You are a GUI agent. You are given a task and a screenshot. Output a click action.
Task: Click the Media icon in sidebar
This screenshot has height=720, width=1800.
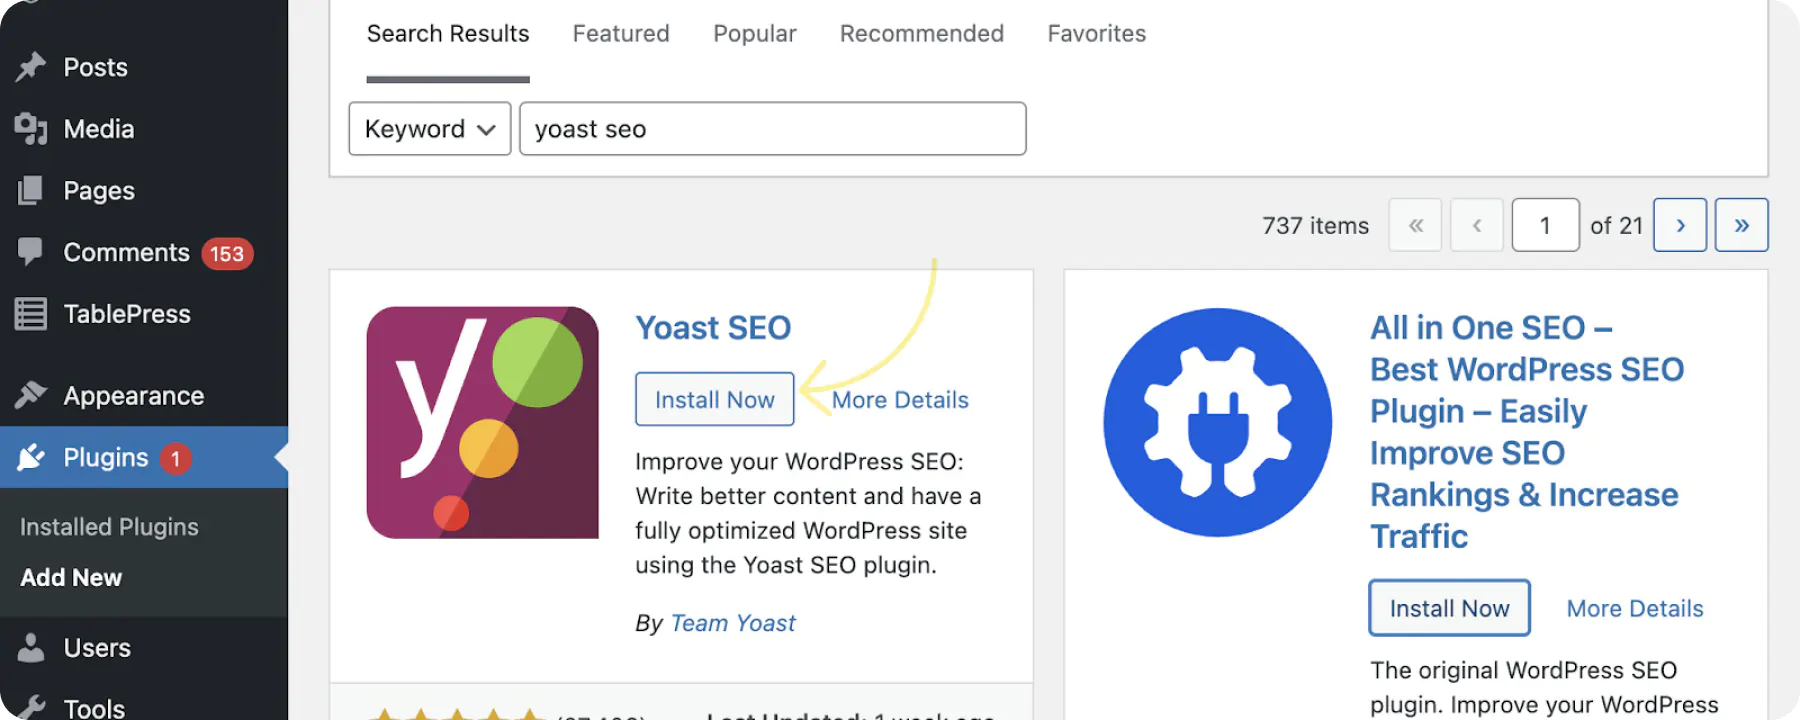[x=31, y=129]
